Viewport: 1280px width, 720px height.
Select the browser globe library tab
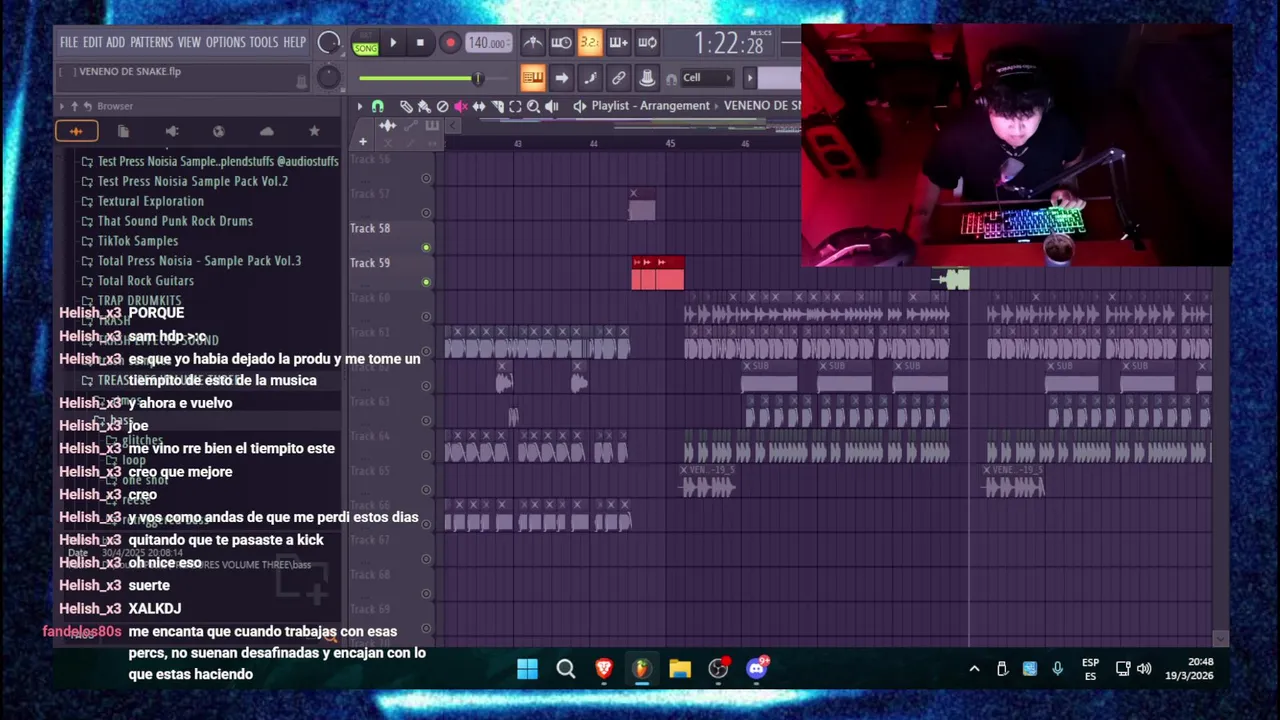[218, 131]
